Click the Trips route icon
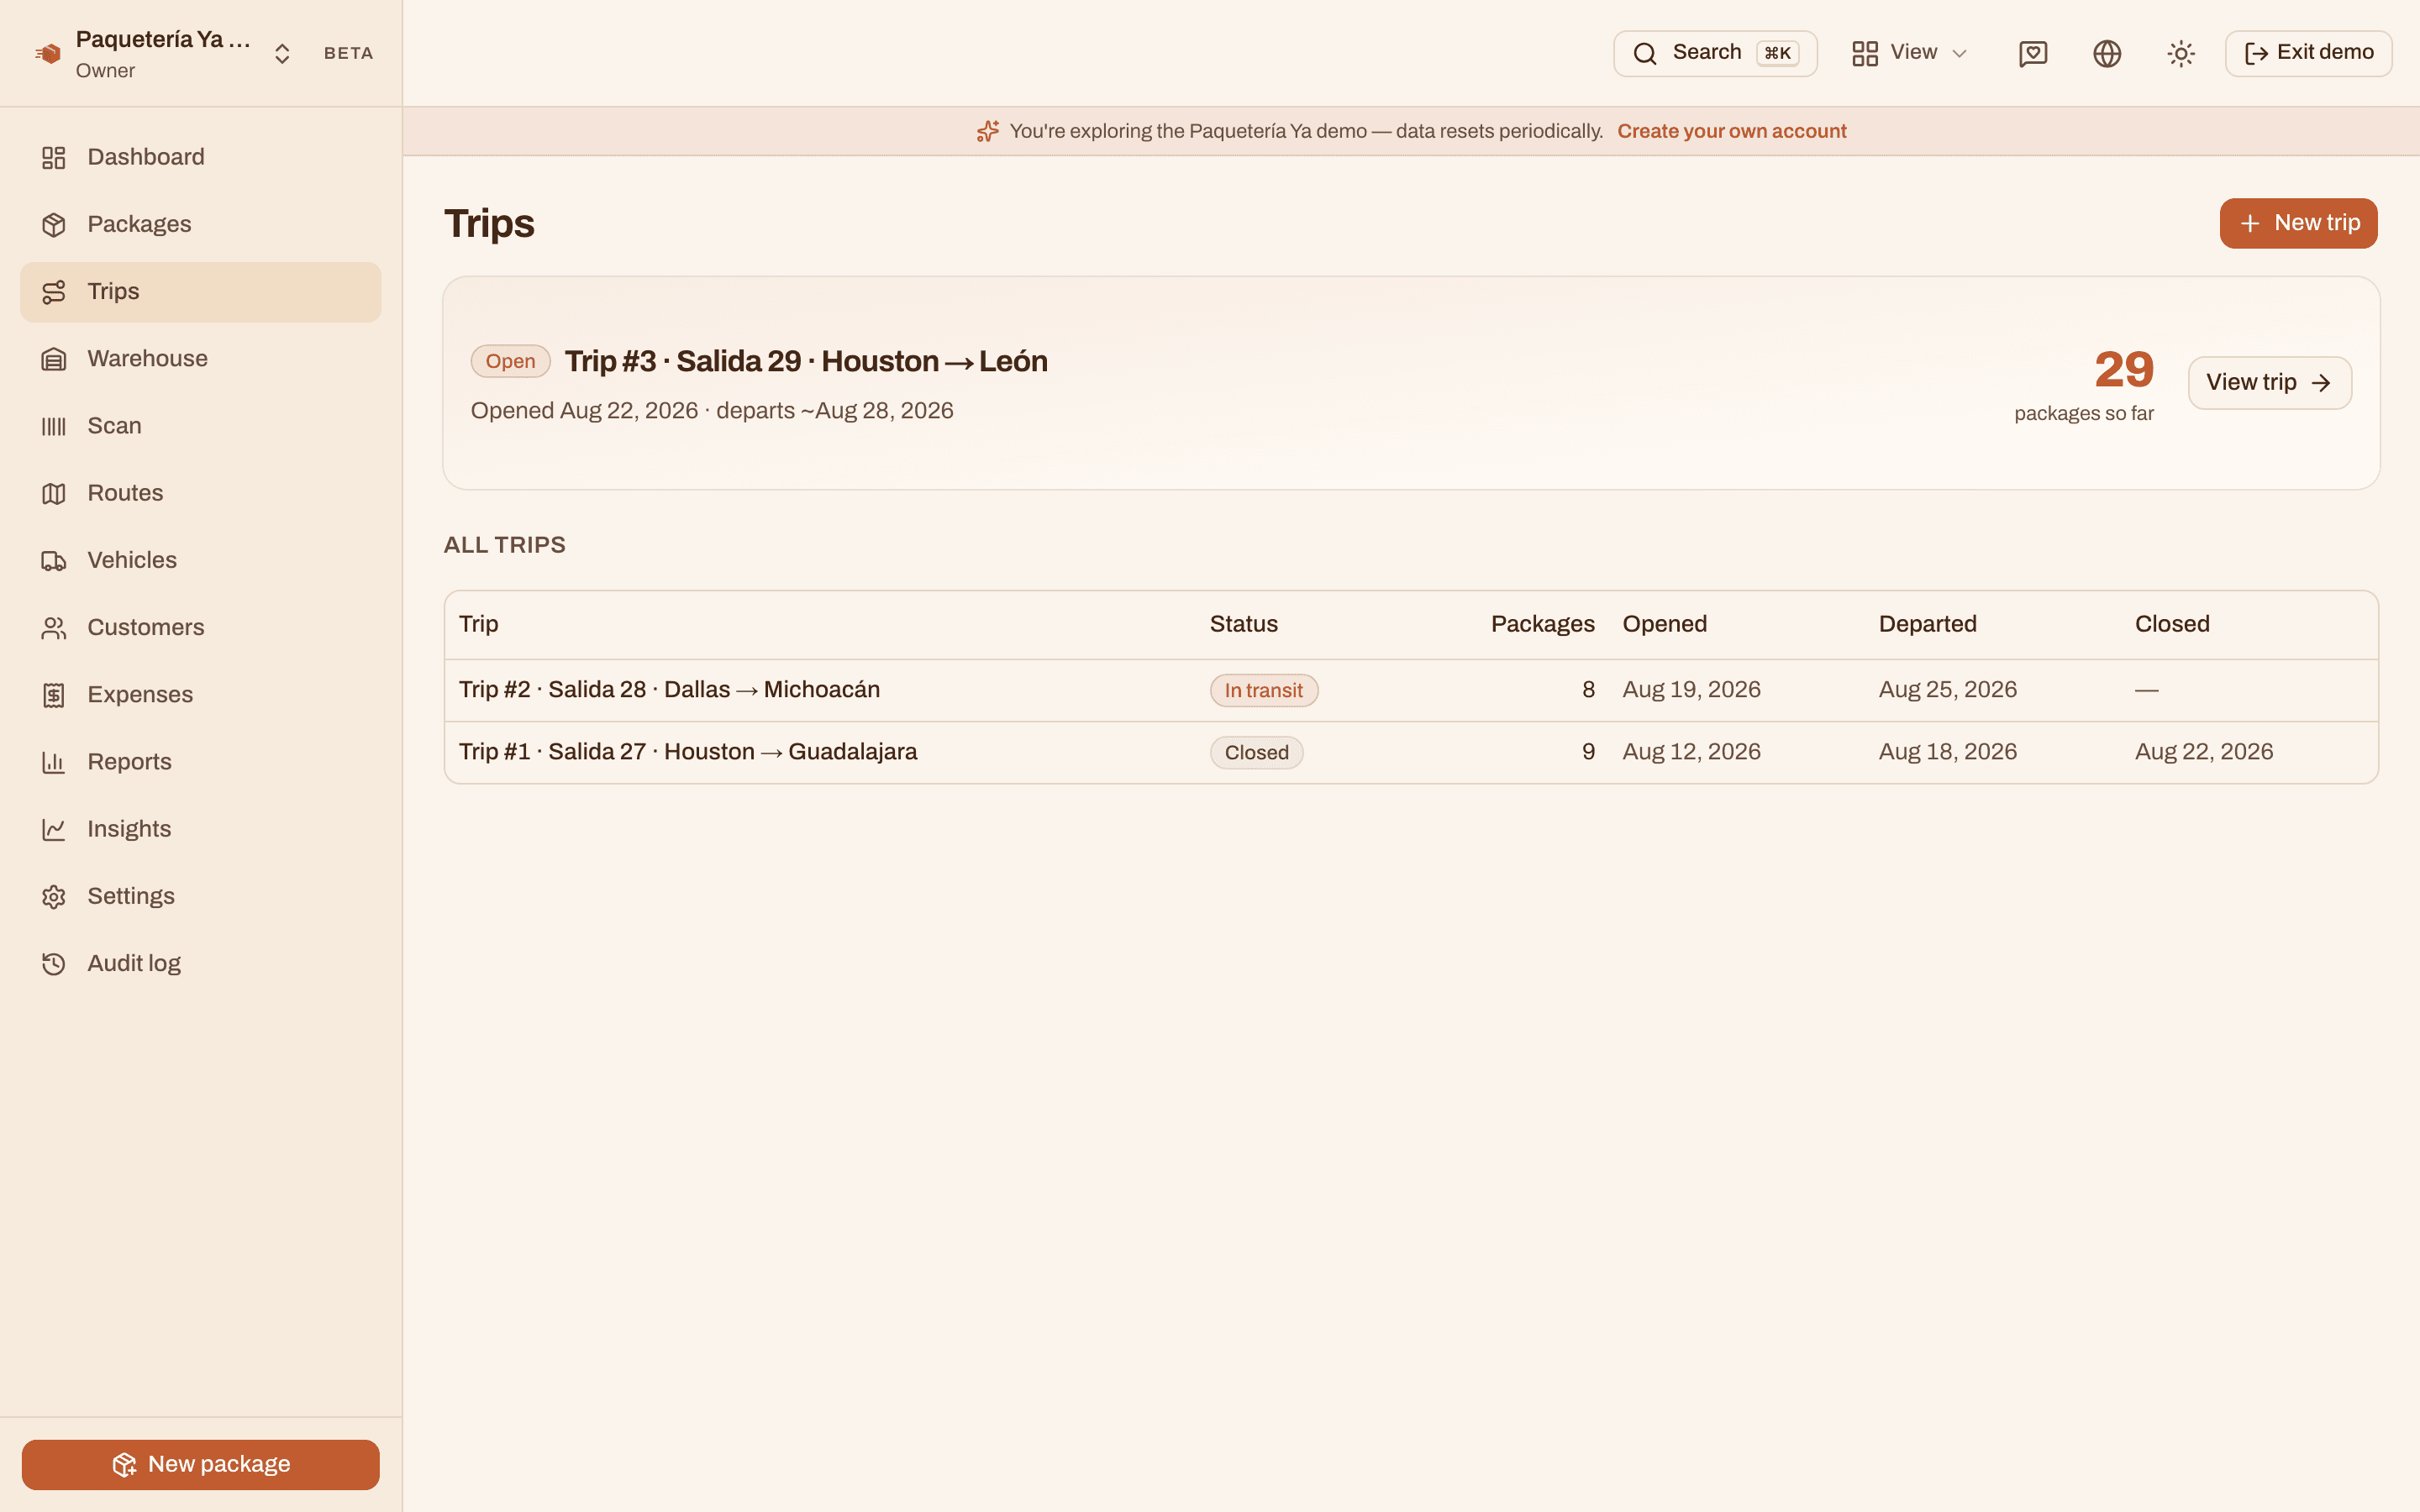This screenshot has width=2420, height=1512. [x=54, y=292]
